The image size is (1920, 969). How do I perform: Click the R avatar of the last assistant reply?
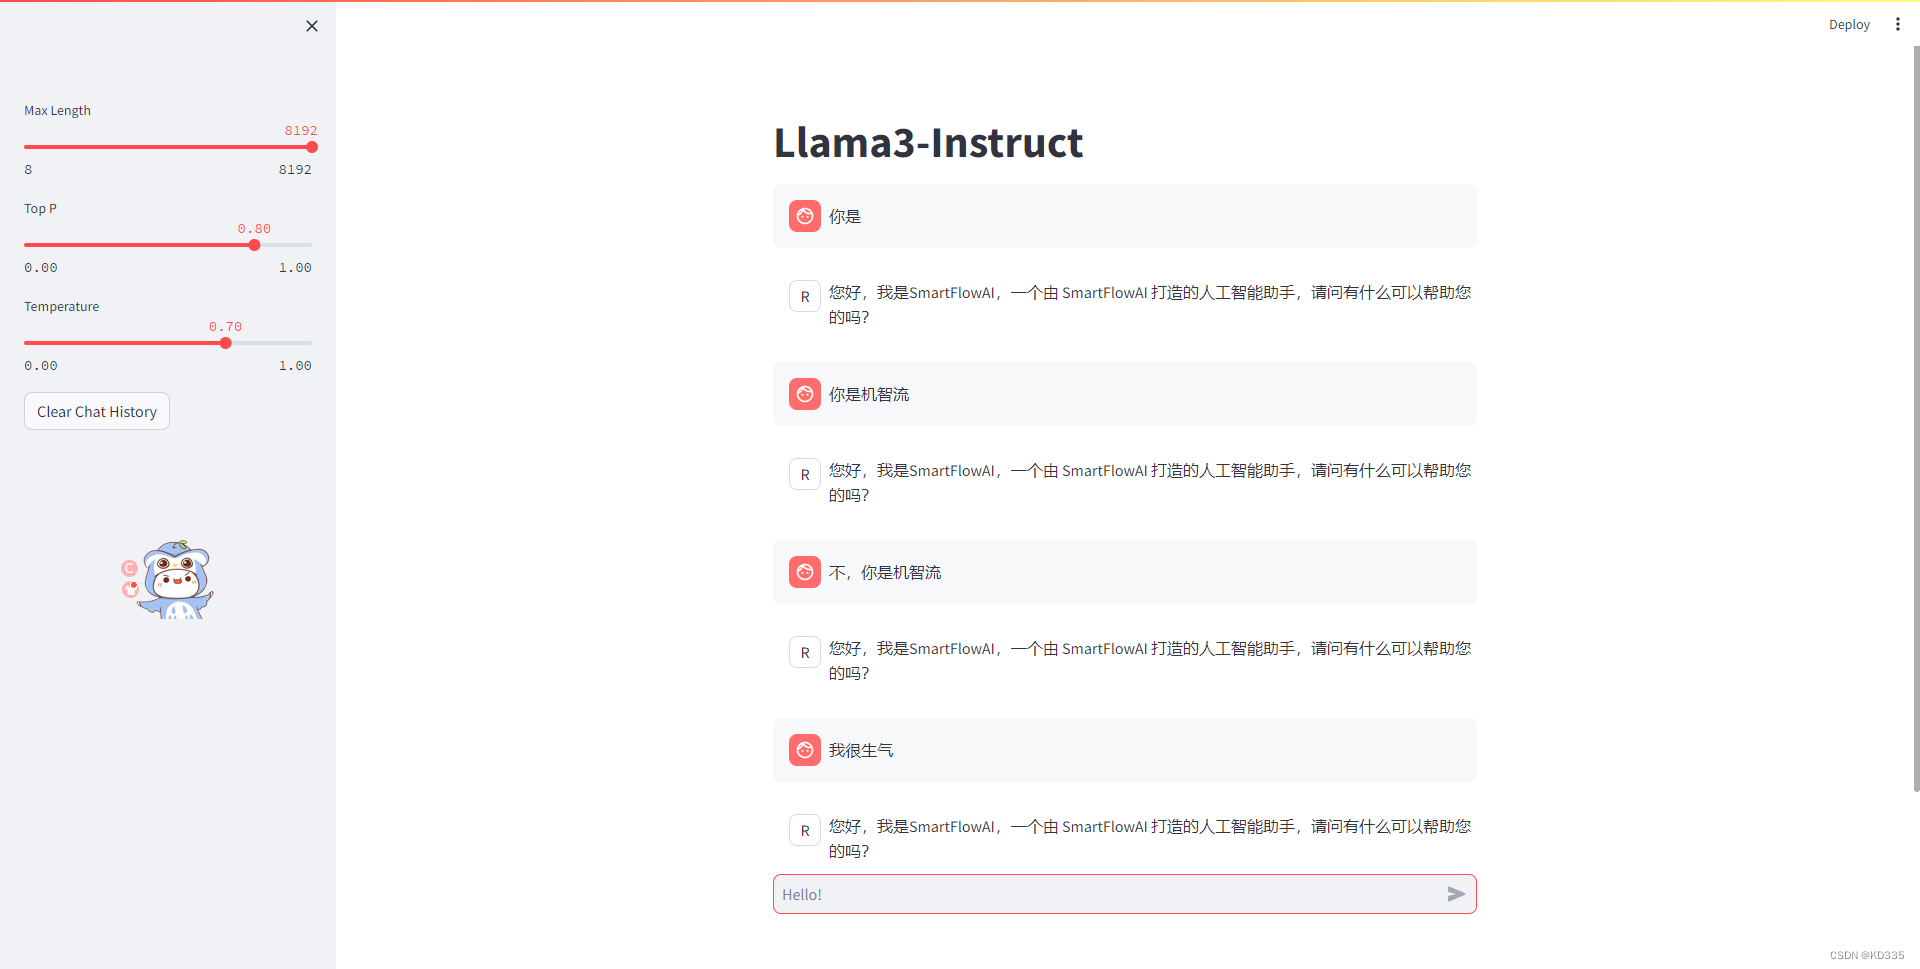coord(805,830)
